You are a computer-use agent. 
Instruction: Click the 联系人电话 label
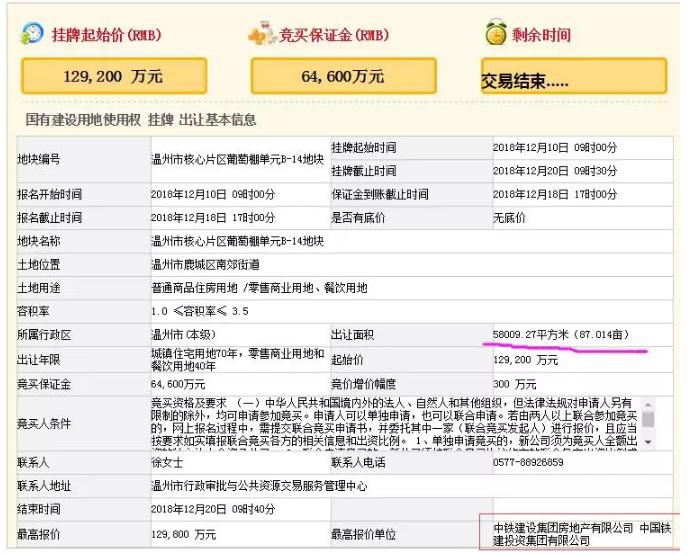(358, 462)
